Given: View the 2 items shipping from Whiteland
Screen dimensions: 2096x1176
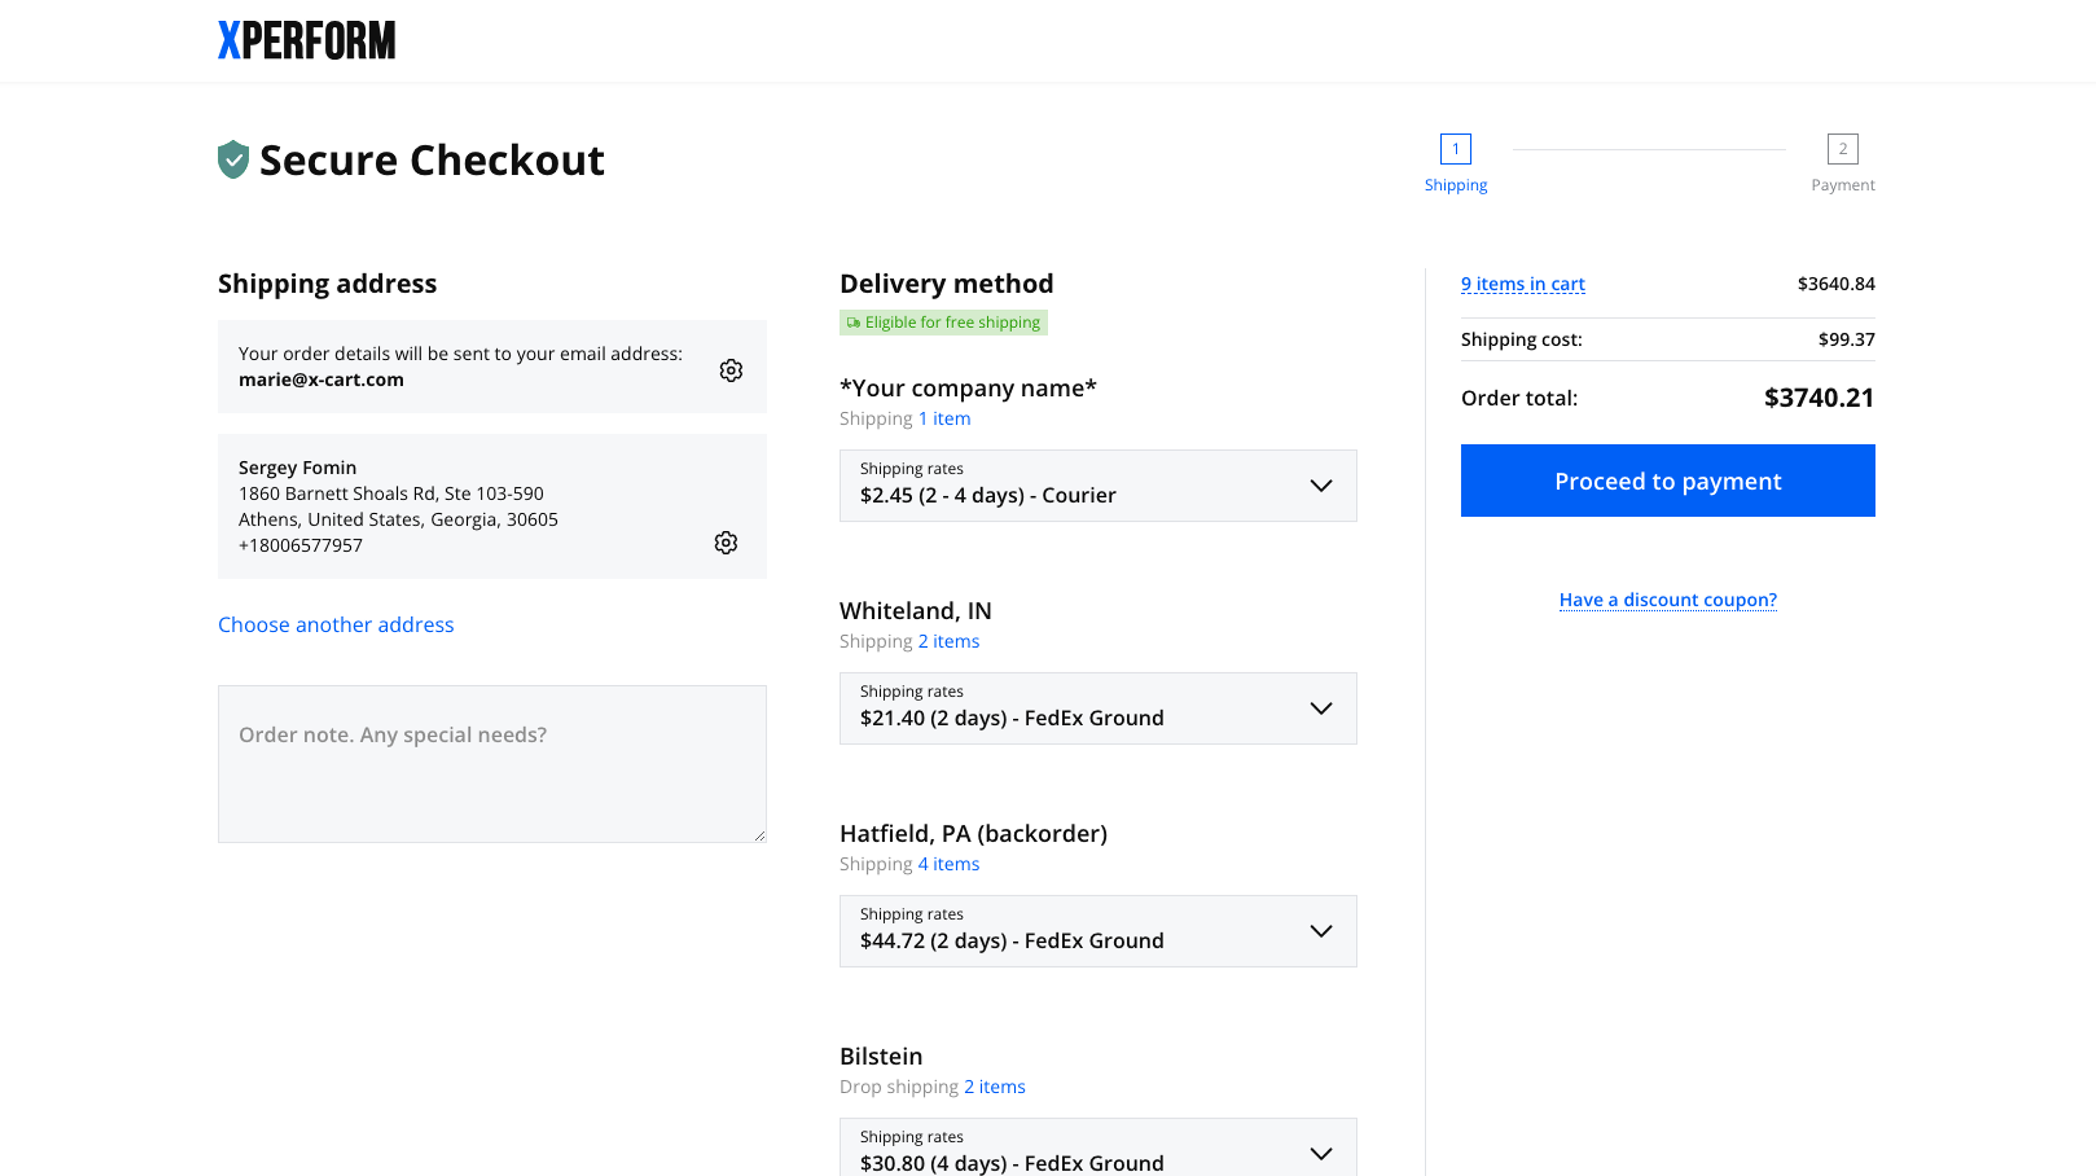Looking at the screenshot, I should pos(948,641).
